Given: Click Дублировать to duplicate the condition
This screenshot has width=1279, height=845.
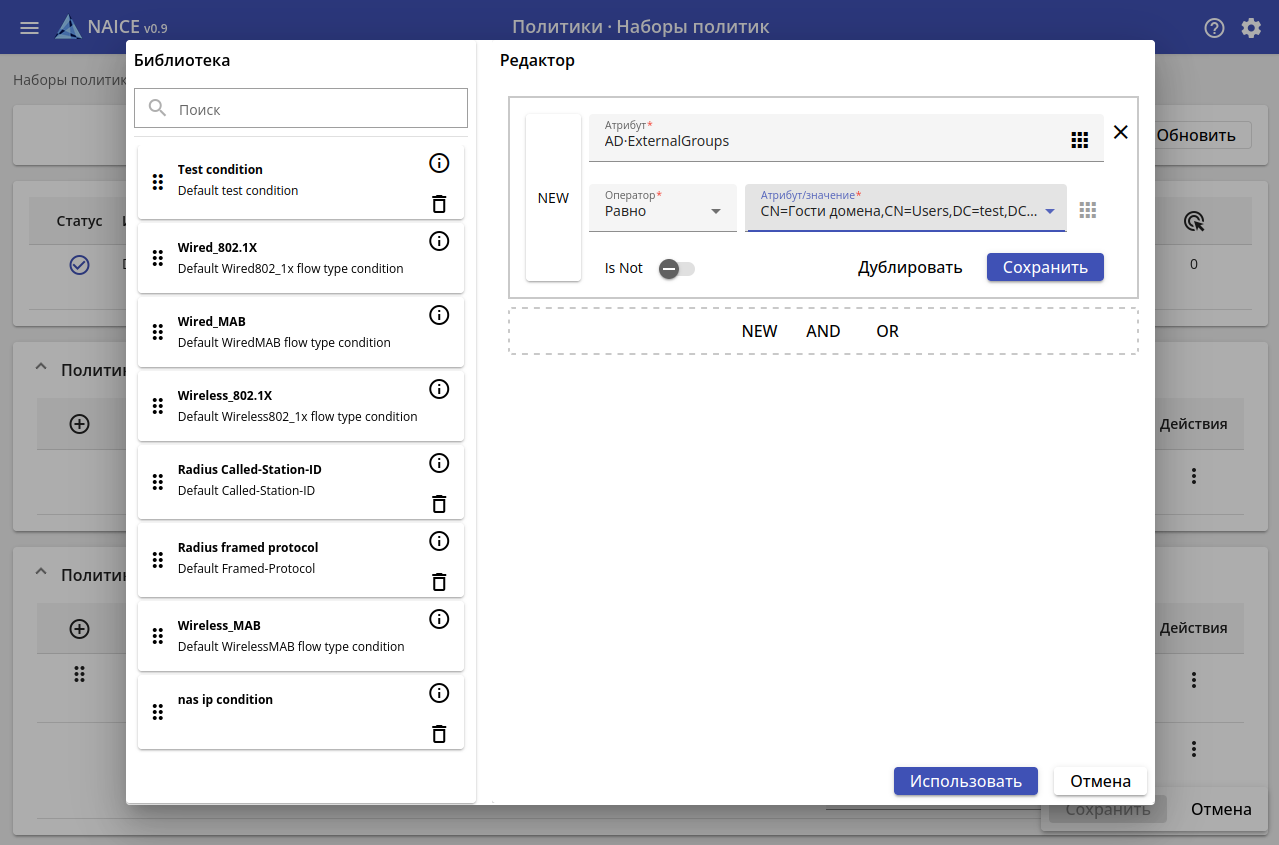Looking at the screenshot, I should coord(910,267).
